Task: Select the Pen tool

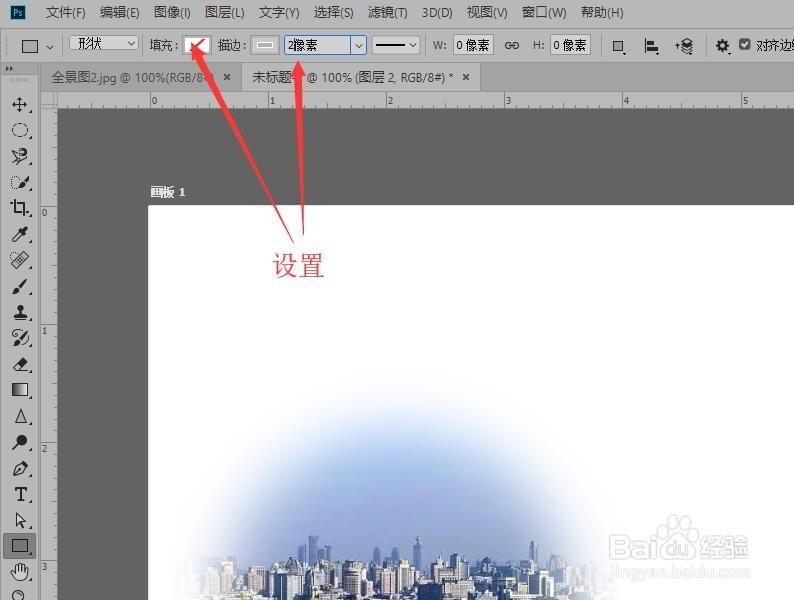Action: 20,468
